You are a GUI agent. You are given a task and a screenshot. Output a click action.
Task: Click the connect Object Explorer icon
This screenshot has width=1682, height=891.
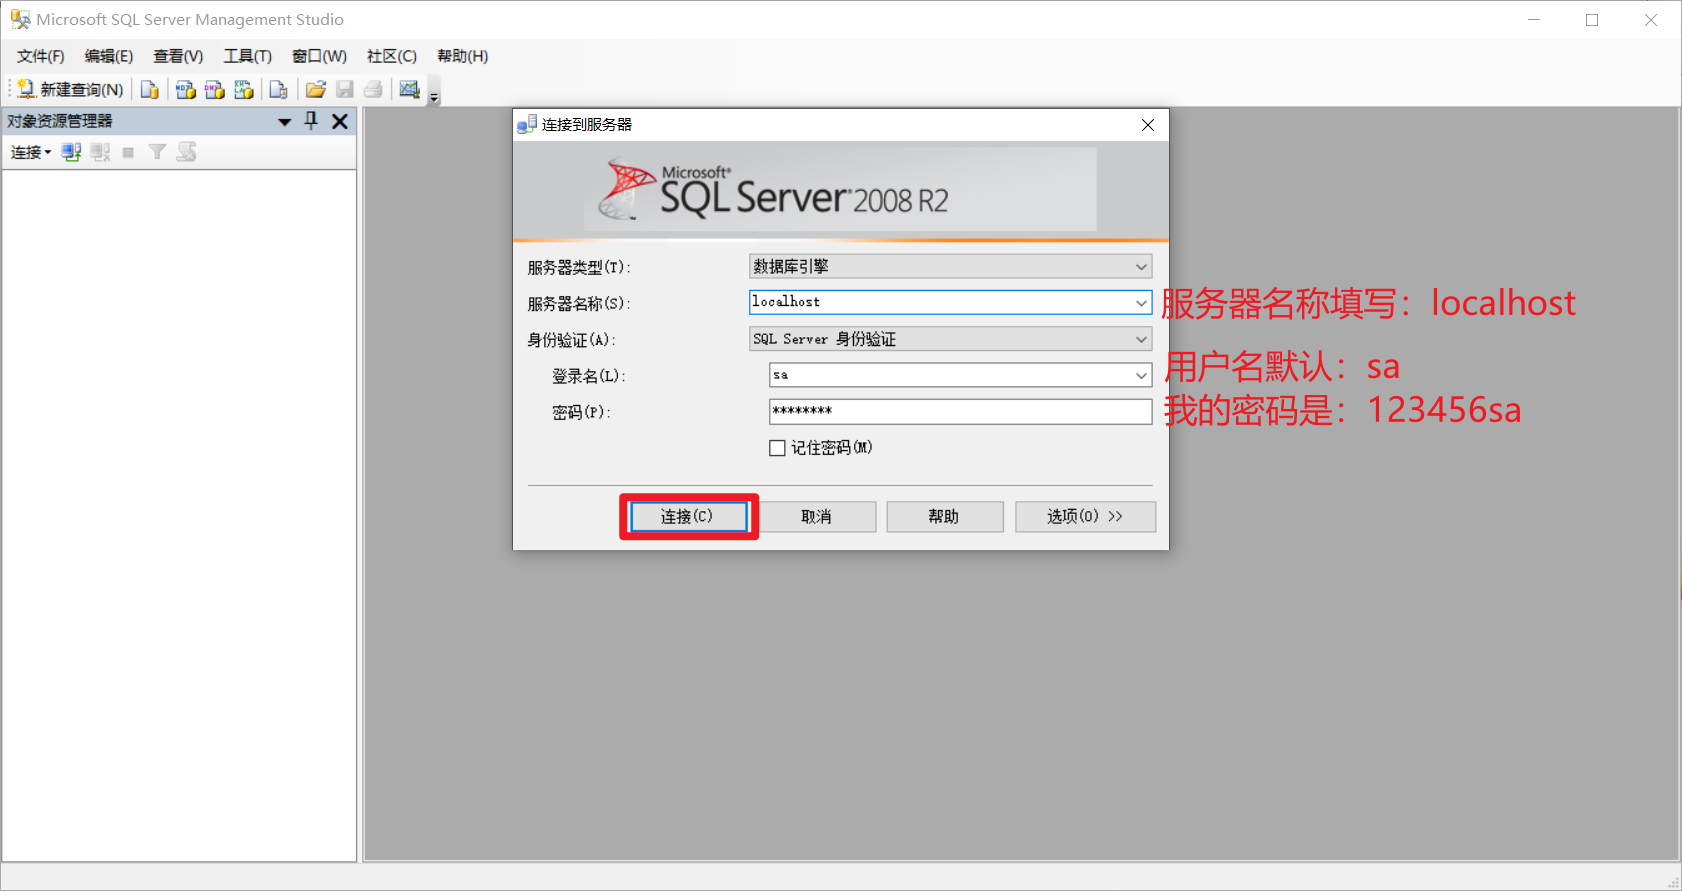tap(71, 152)
